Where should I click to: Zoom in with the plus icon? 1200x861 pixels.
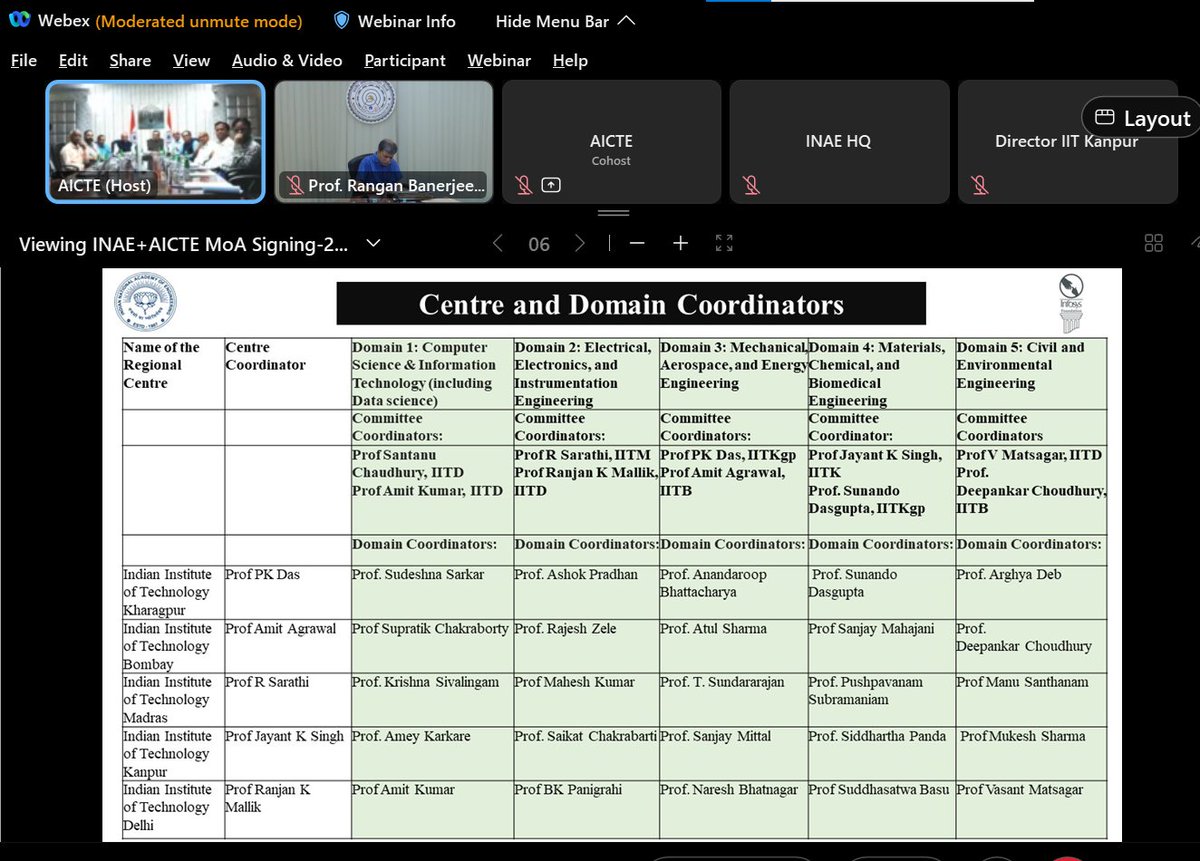pos(680,243)
